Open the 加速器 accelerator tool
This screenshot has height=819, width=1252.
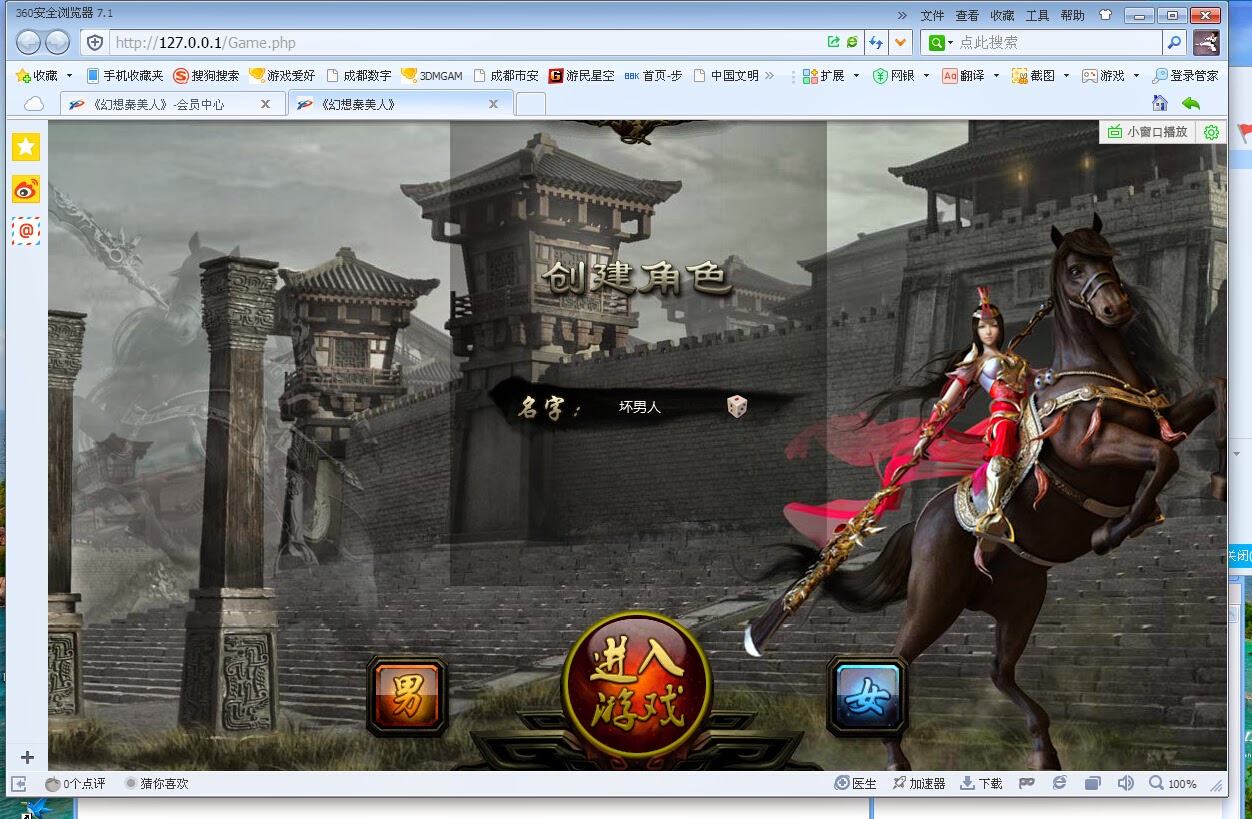coord(919,784)
